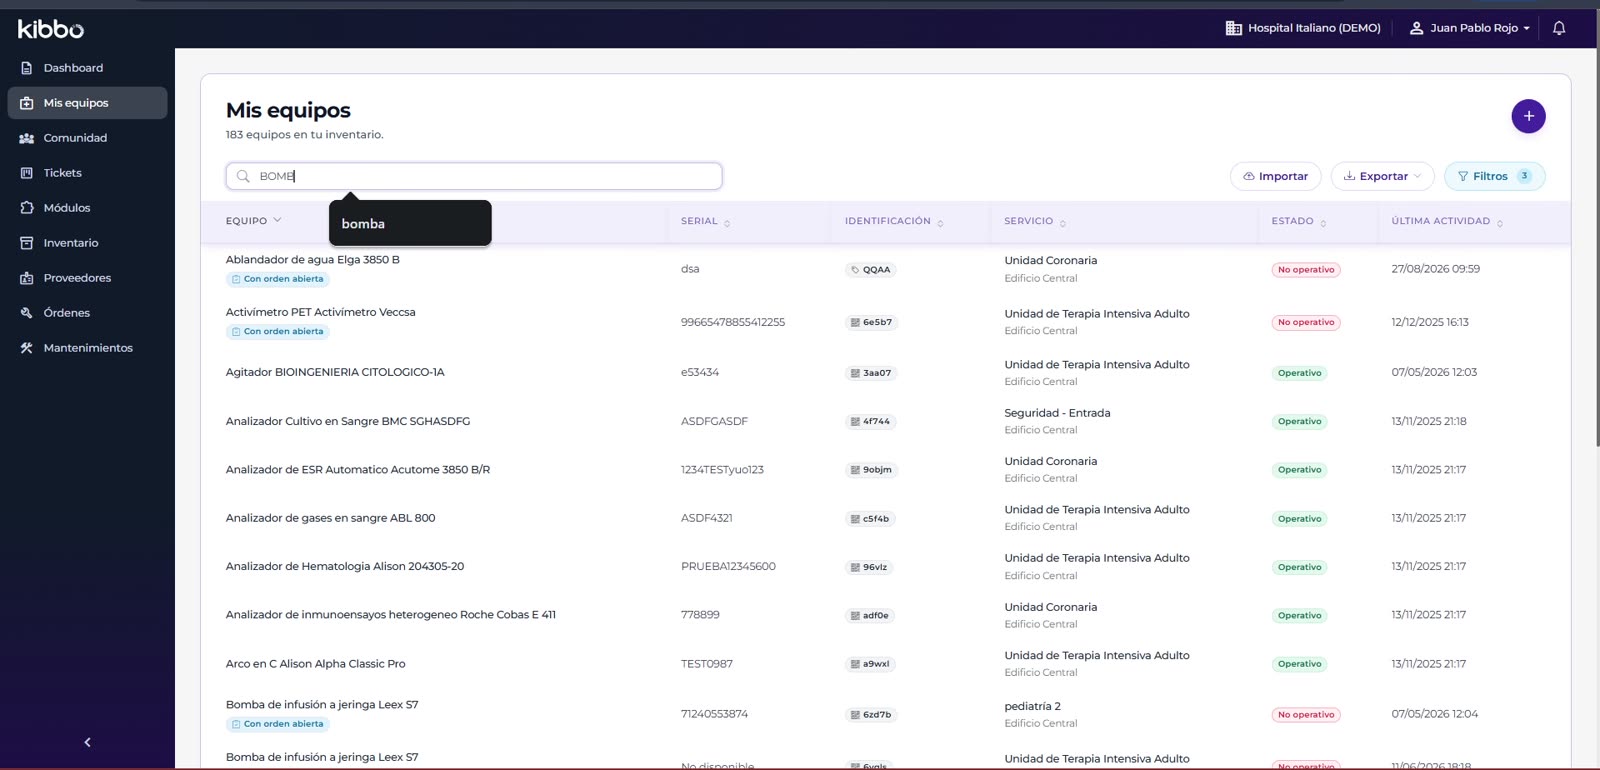Viewport: 1600px width, 770px height.
Task: Click serial ASDFGASDF
Action: pyautogui.click(x=714, y=421)
